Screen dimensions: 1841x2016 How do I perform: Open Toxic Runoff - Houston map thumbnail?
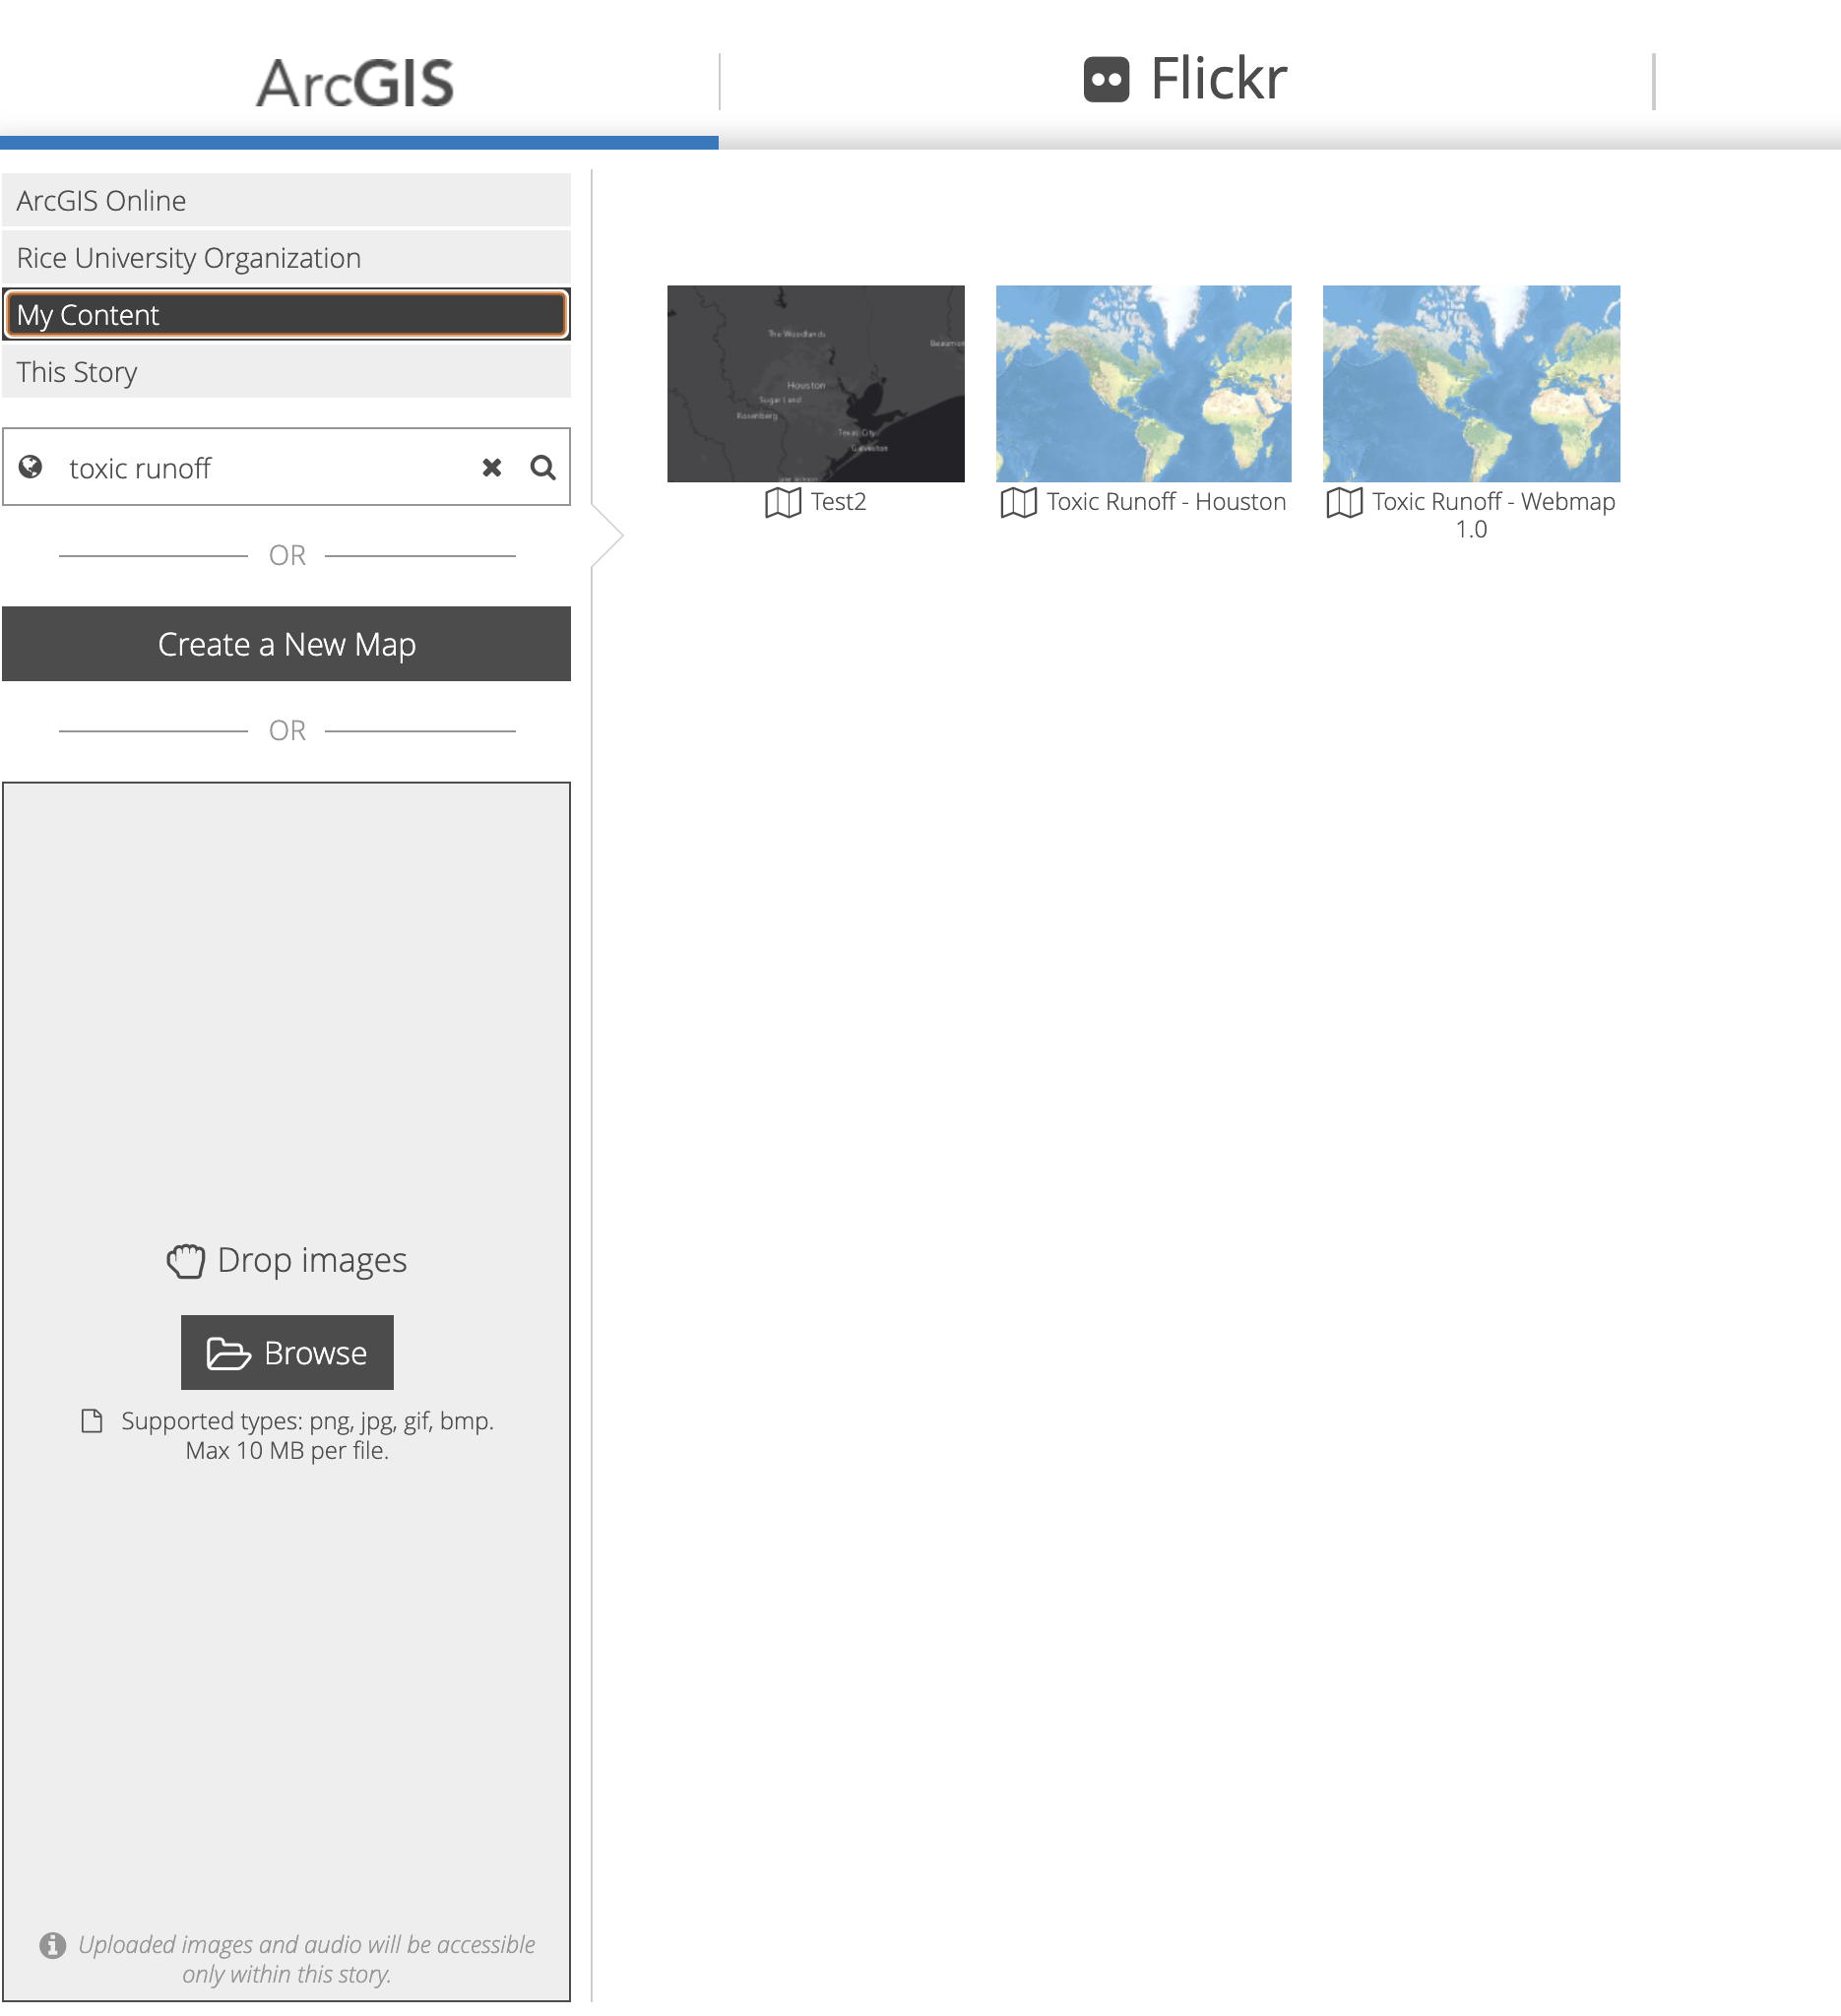coord(1144,384)
